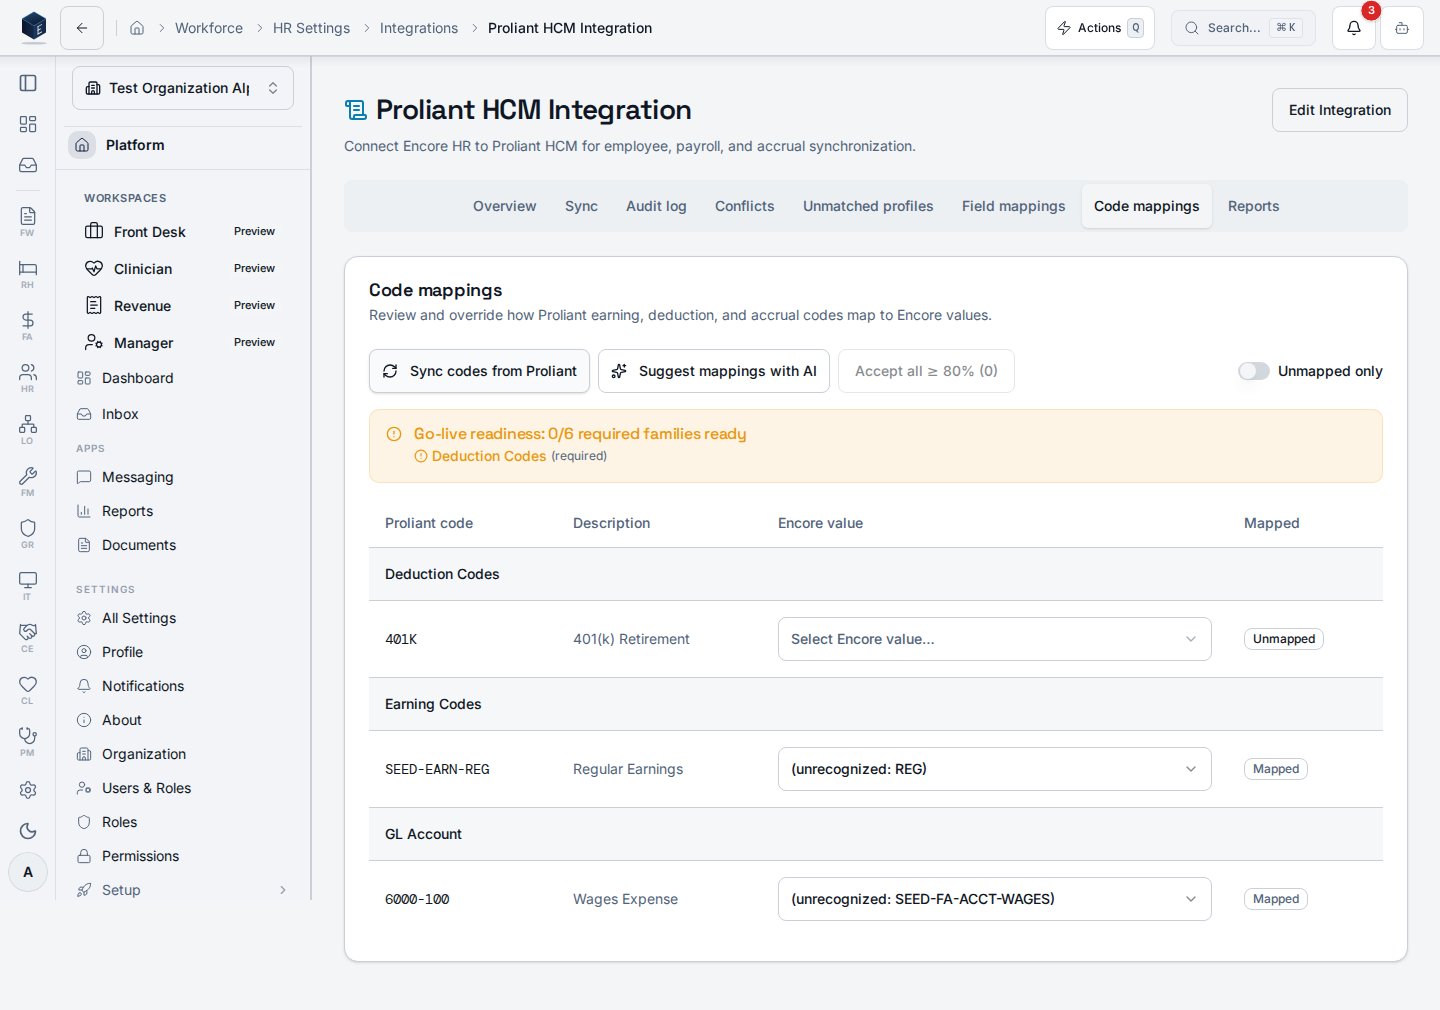Click Sync codes from Proliant
Viewport: 1440px width, 1010px height.
479,371
